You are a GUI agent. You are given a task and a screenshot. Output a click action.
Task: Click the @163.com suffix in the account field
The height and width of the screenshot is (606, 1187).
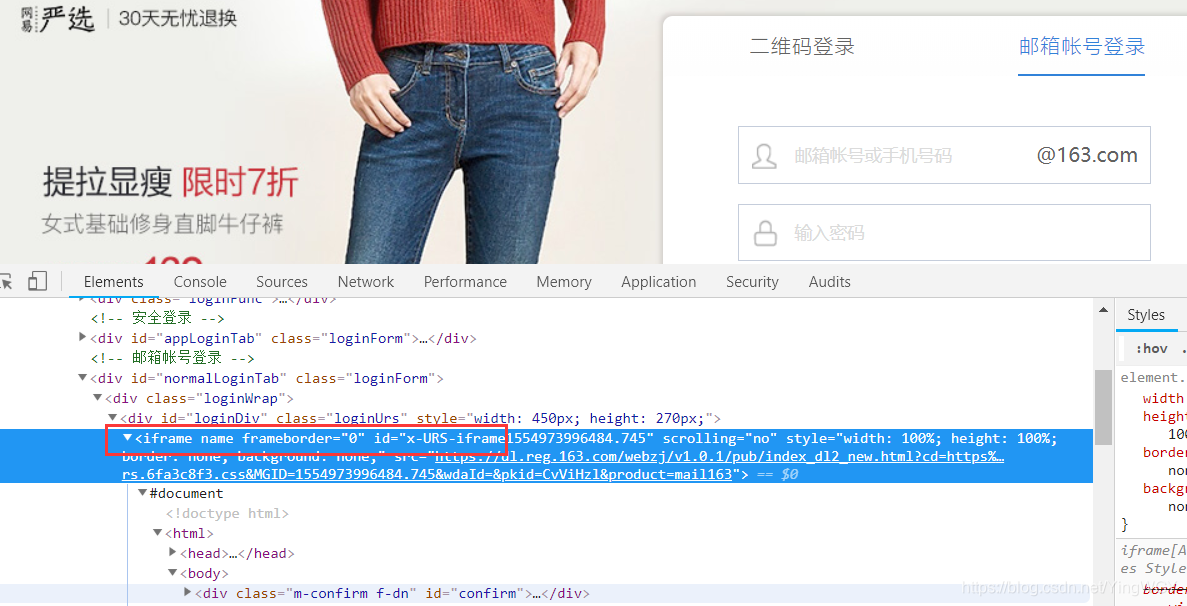pyautogui.click(x=1087, y=155)
